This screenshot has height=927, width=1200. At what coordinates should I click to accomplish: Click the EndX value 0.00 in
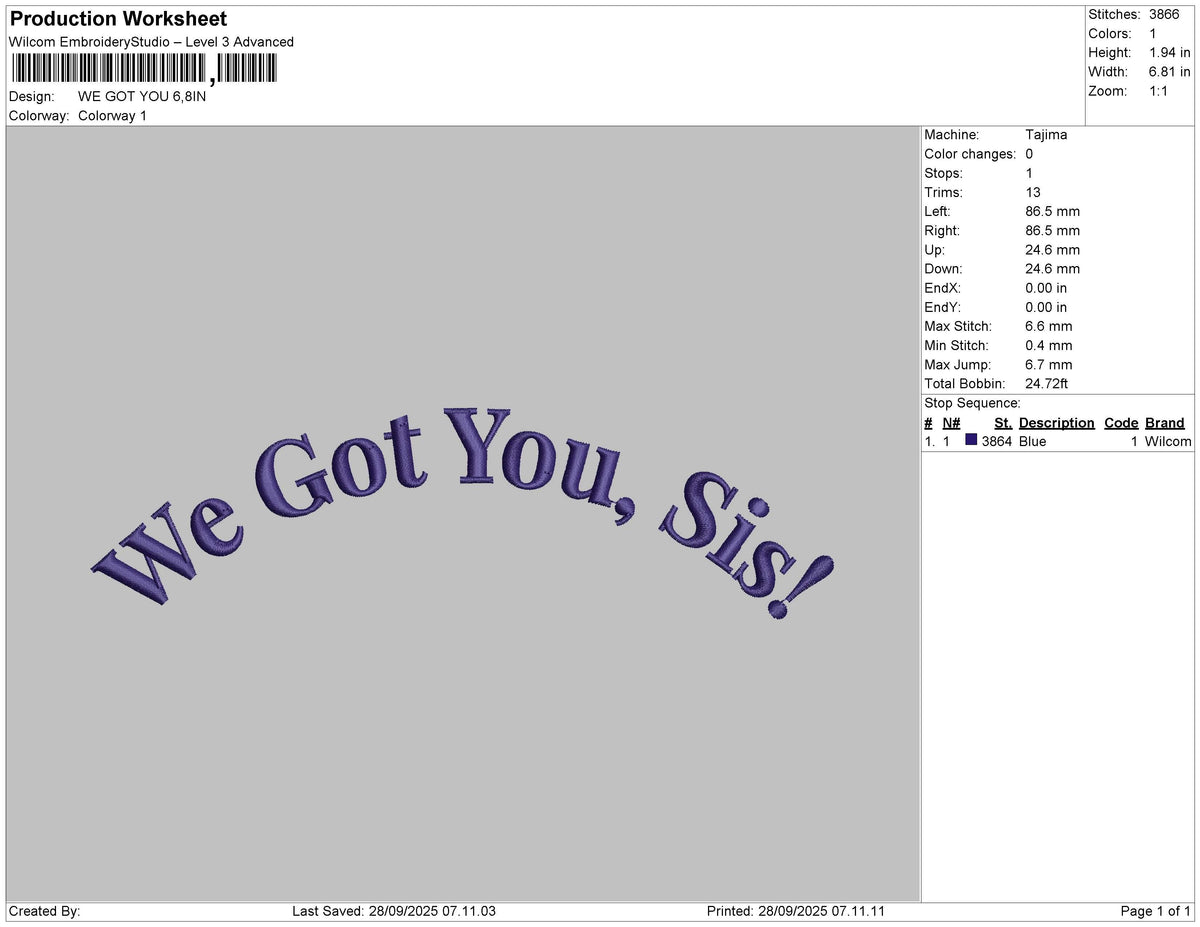click(x=1046, y=288)
